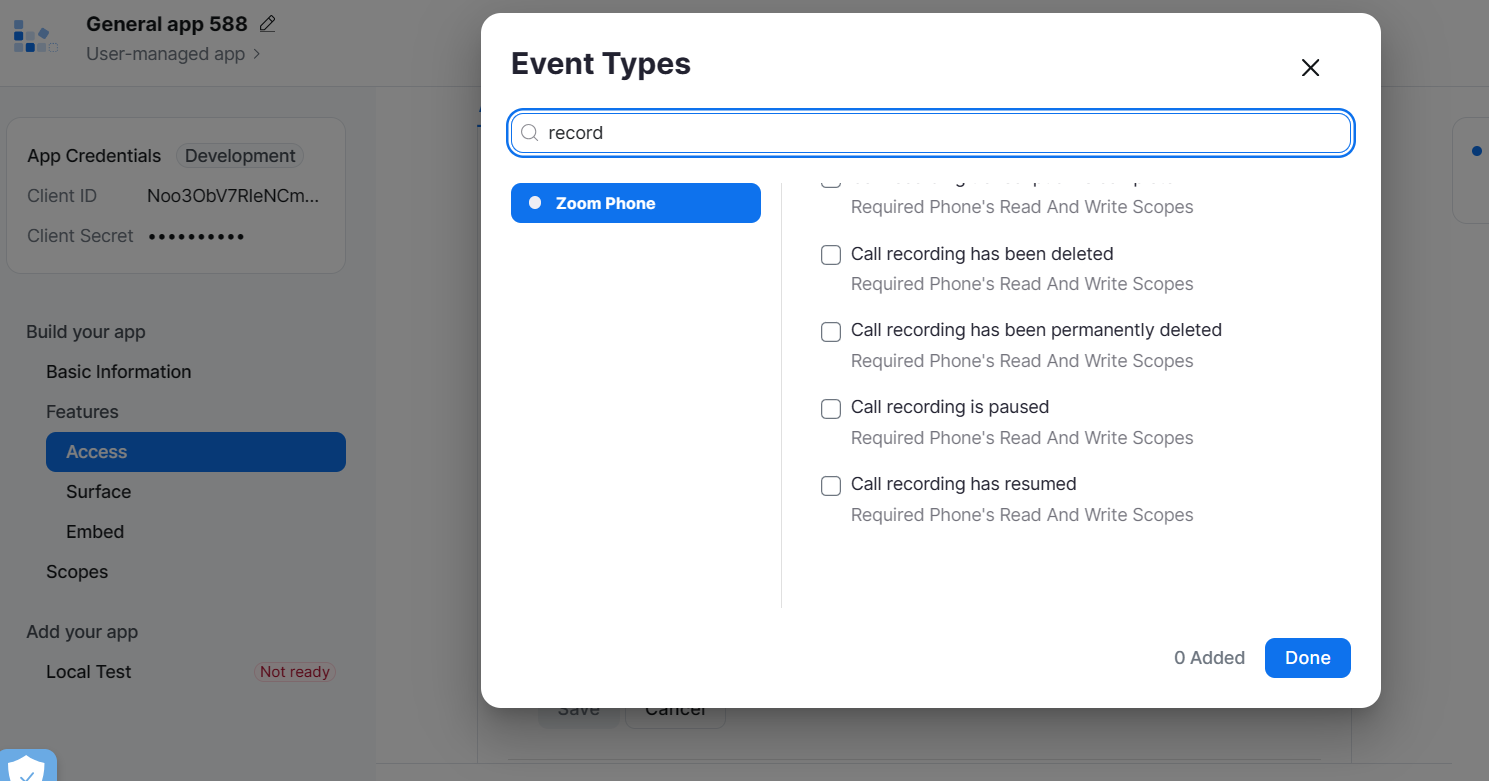This screenshot has width=1489, height=781.
Task: Click the 'Event Types' dialog heading
Action: 601,64
